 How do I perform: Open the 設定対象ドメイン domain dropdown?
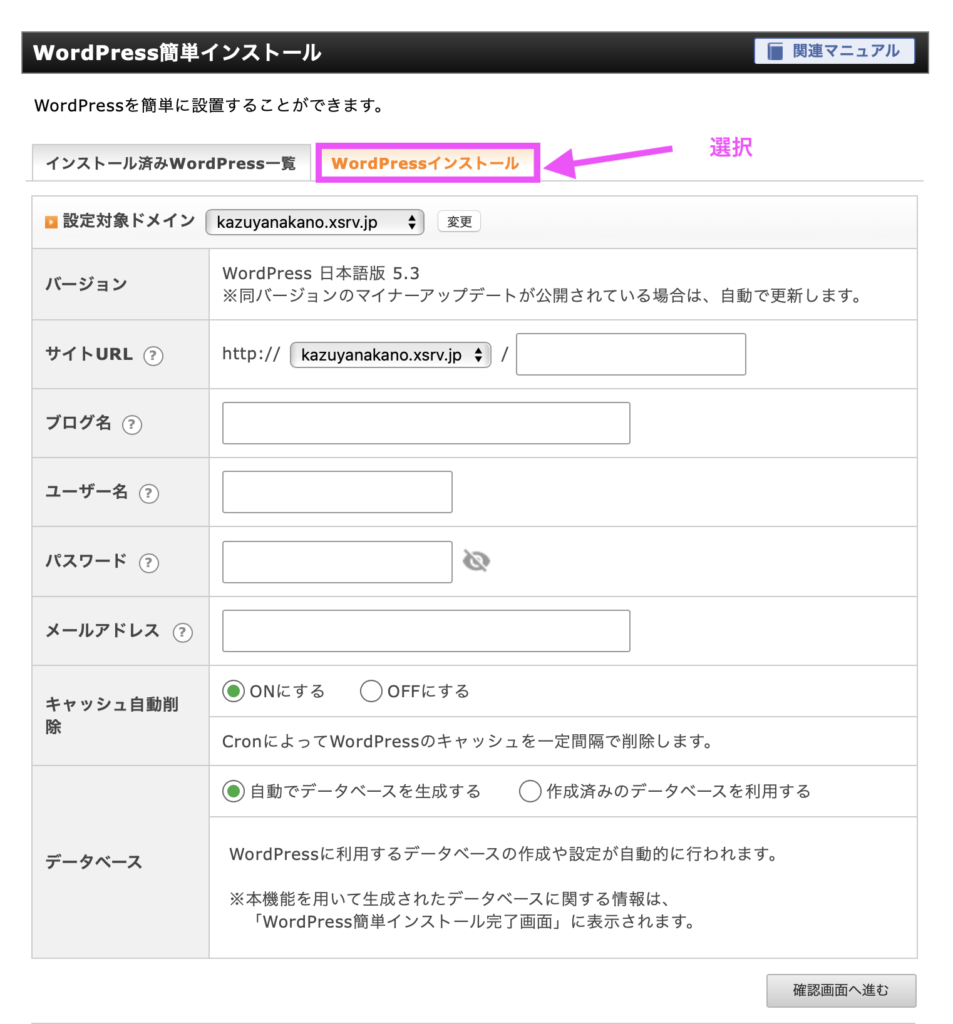315,222
